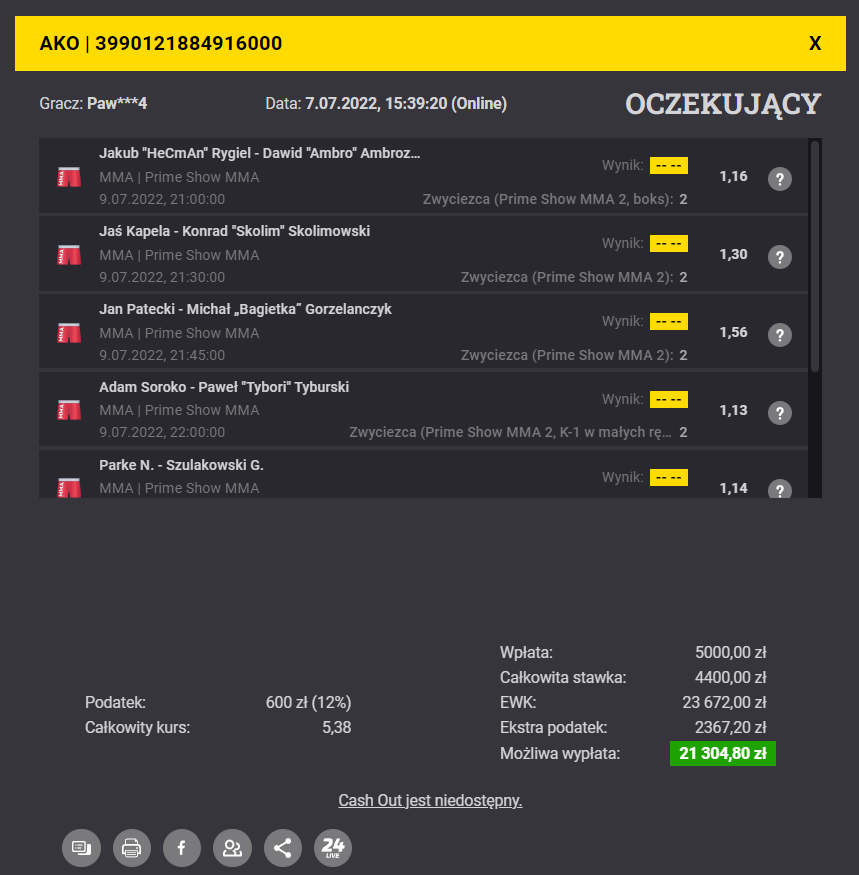Click title Jan Patecki - Michał Bagietka Gorzelanczyk
The height and width of the screenshot is (875, 859).
[246, 309]
